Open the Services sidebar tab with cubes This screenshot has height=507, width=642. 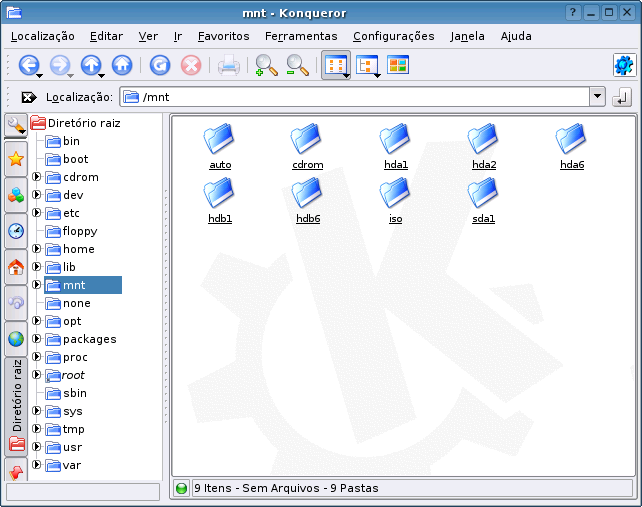point(16,195)
